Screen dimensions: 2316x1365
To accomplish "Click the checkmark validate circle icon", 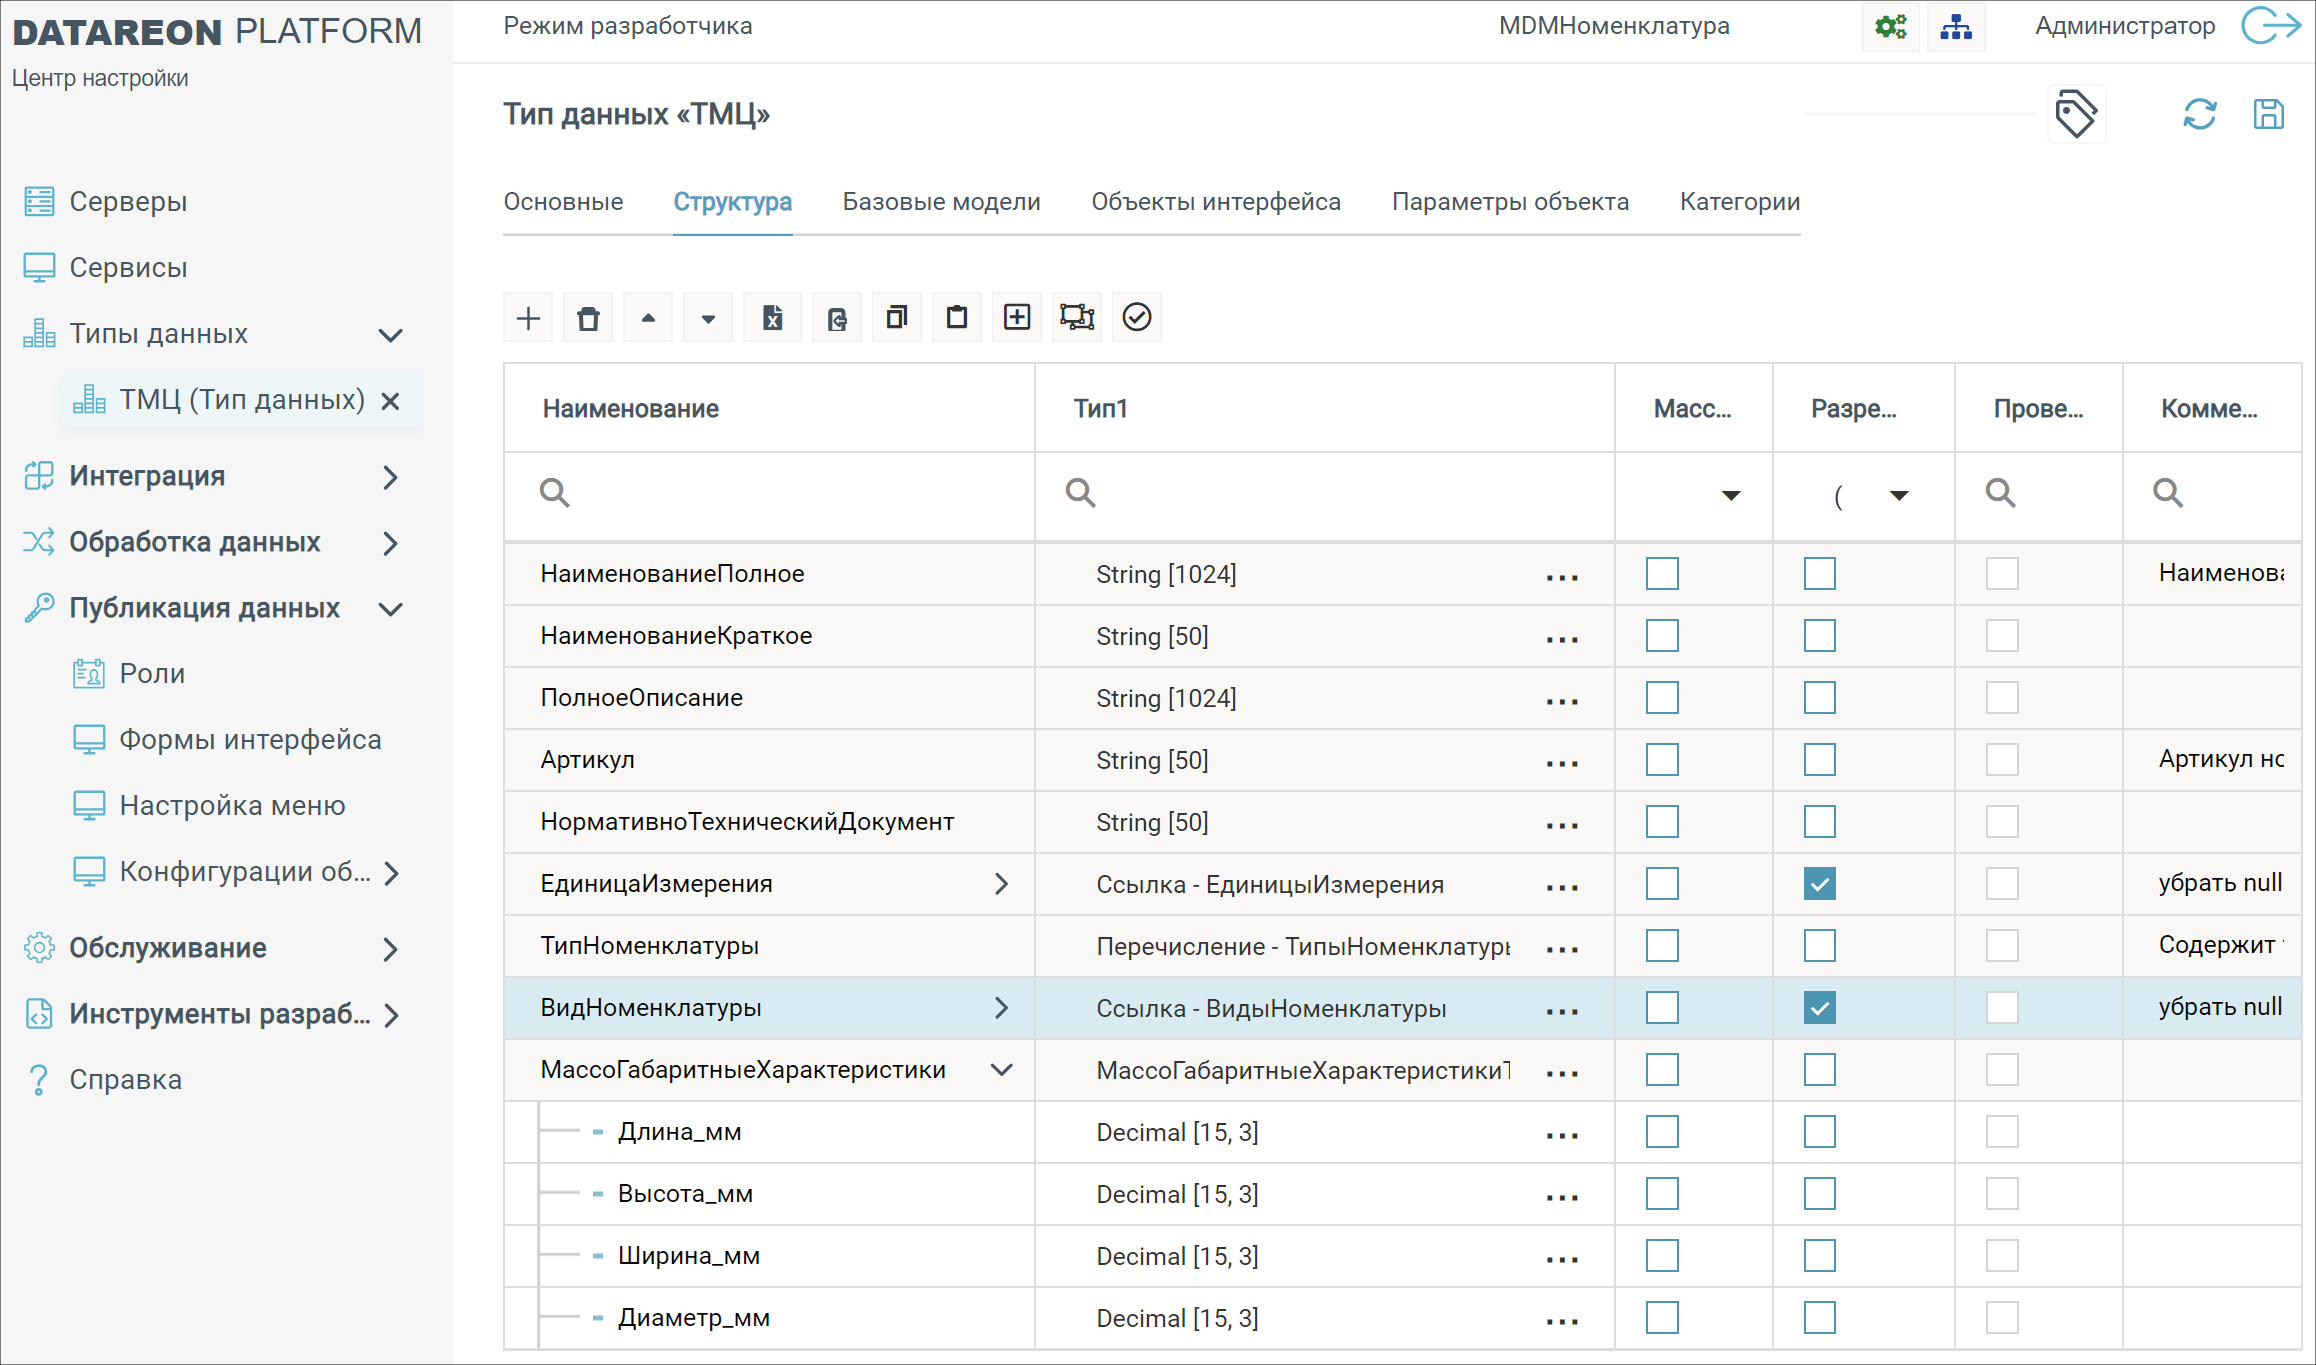I will 1137,318.
